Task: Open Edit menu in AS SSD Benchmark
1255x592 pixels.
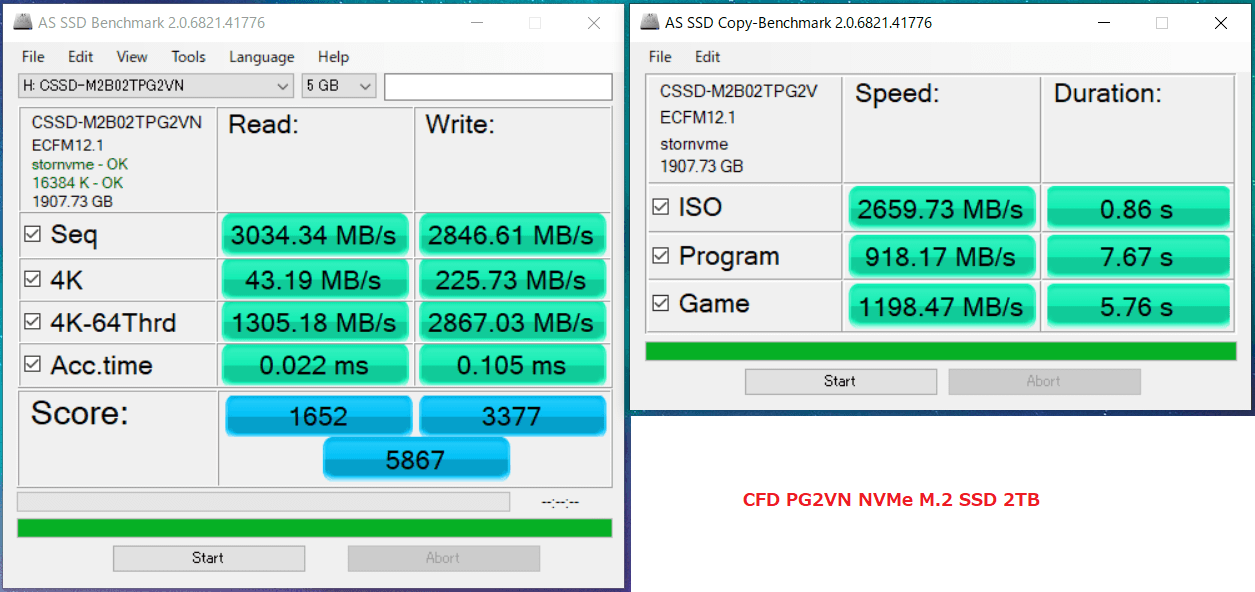Action: (x=81, y=57)
